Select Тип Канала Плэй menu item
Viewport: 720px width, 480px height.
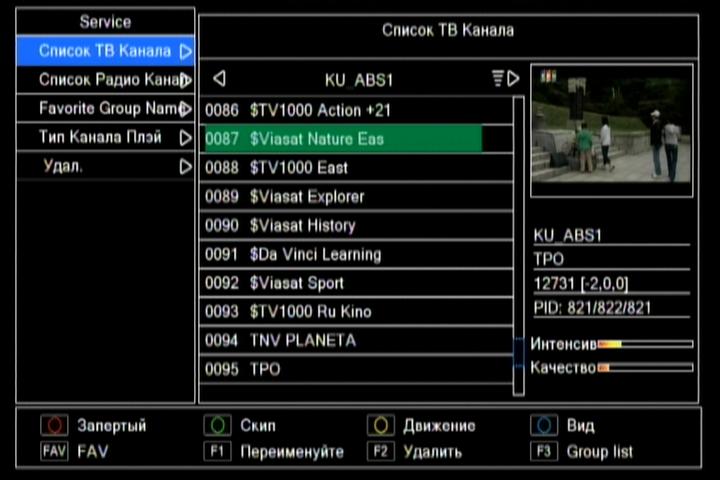click(x=105, y=137)
